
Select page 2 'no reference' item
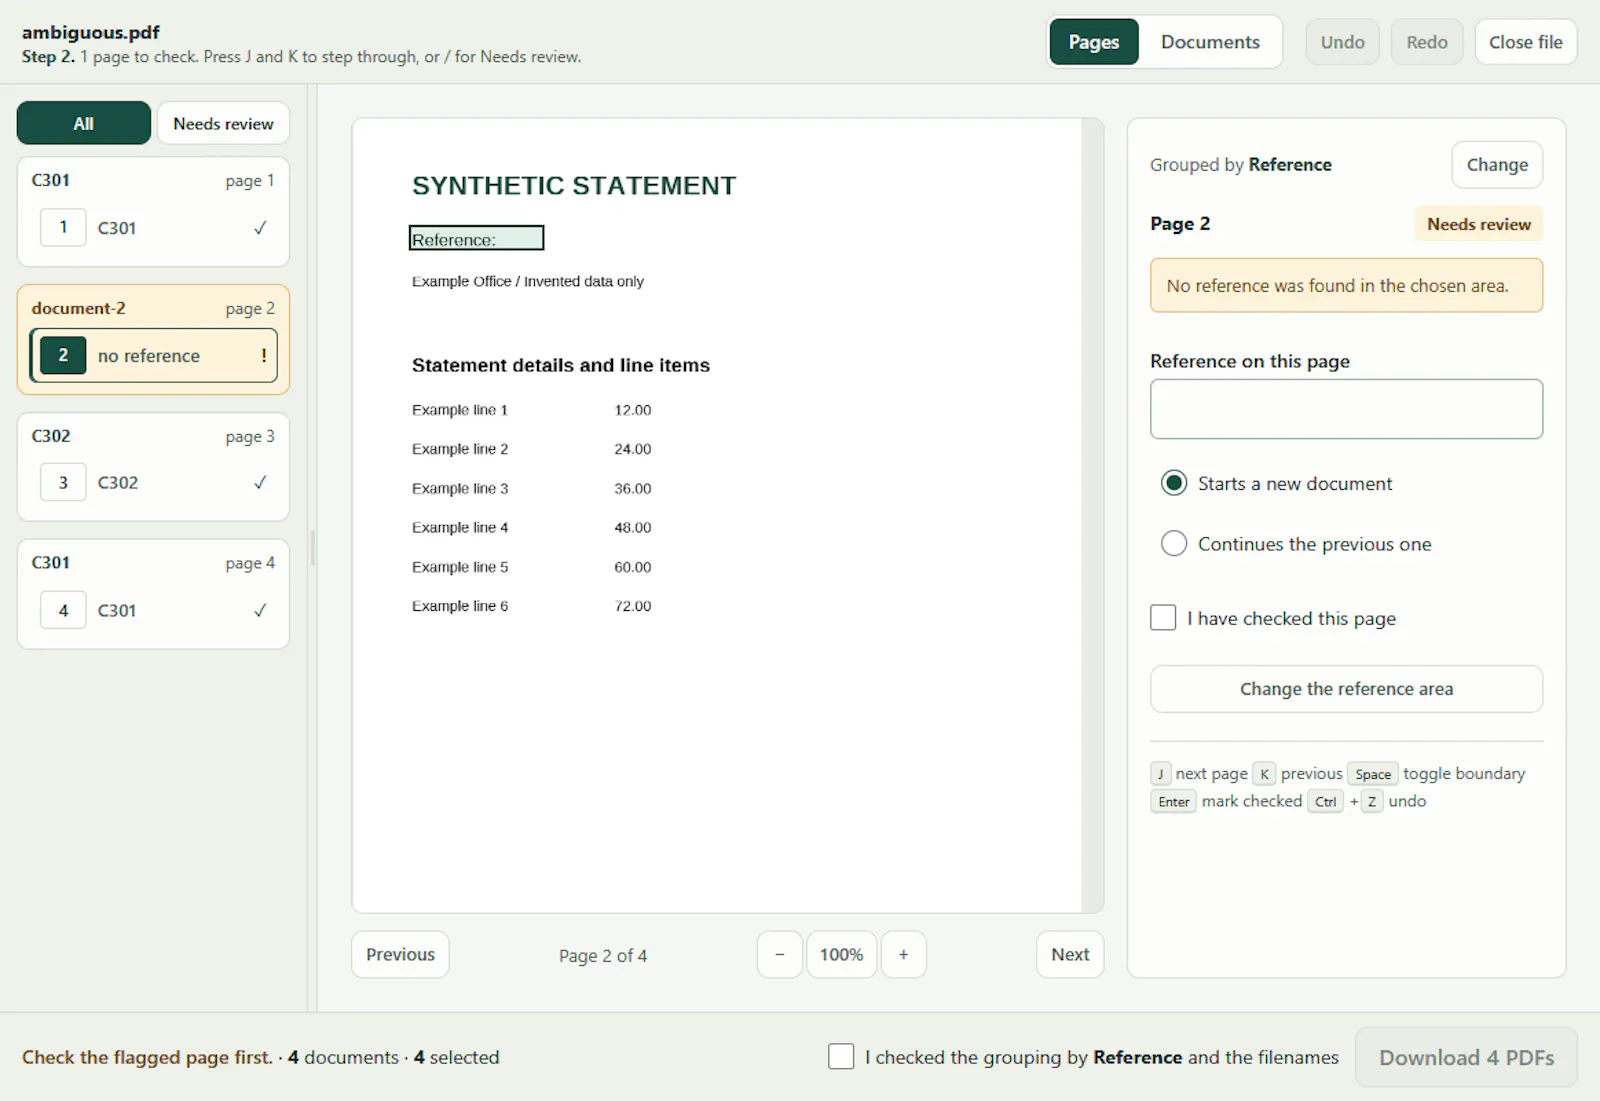[x=153, y=355]
